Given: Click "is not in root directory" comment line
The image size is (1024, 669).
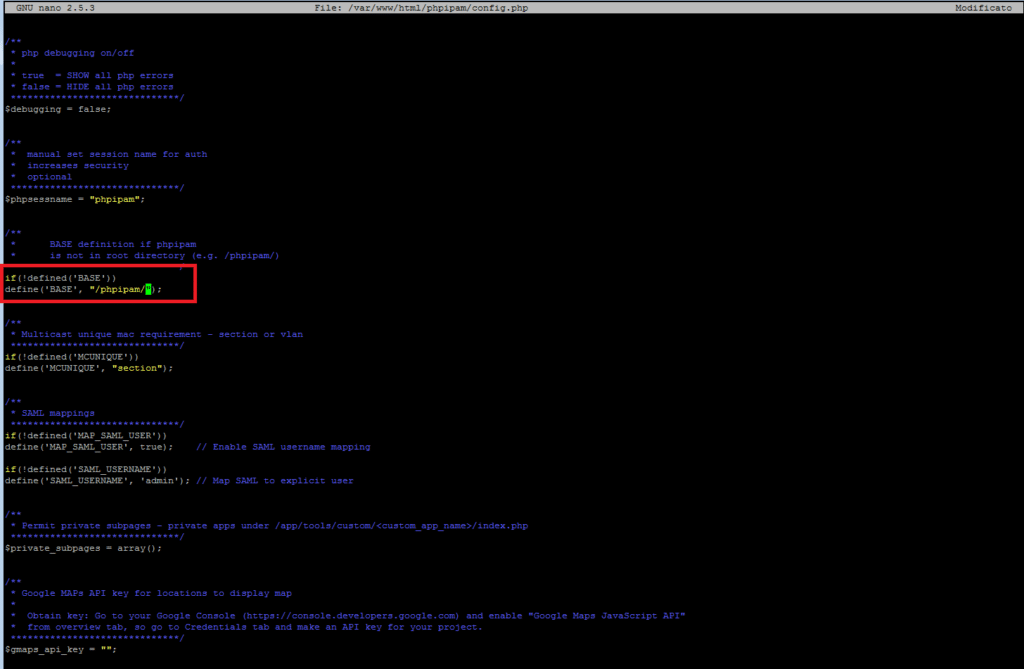Looking at the screenshot, I should coord(165,255).
